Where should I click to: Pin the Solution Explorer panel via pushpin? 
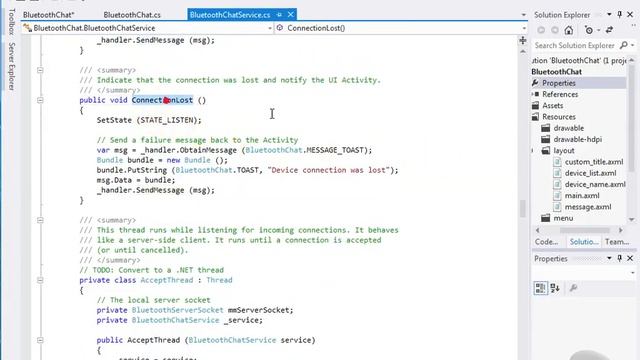[x=620, y=15]
